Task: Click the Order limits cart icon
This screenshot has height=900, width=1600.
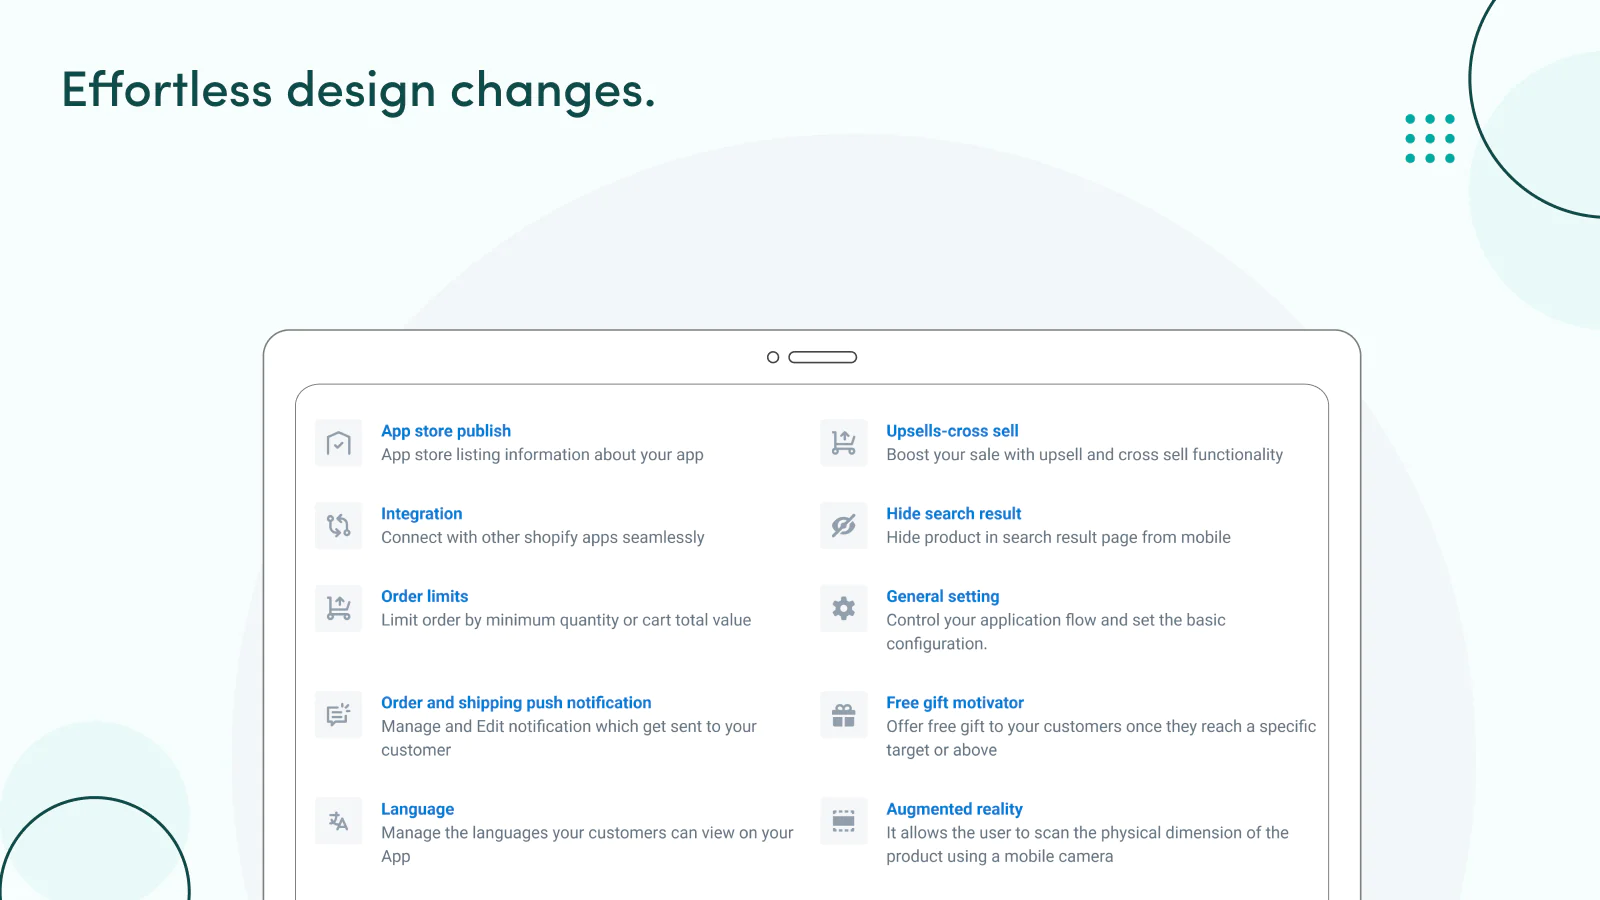Action: tap(339, 608)
